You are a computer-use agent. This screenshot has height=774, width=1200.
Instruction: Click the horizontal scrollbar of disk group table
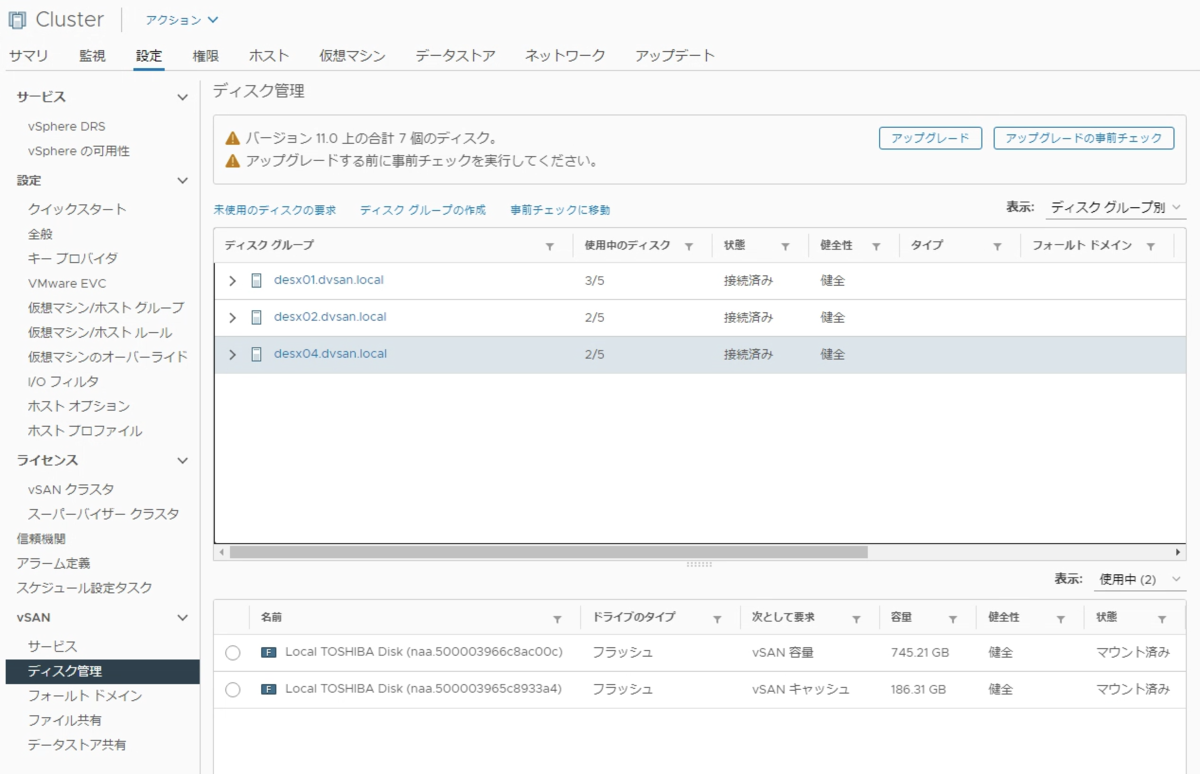[549, 552]
